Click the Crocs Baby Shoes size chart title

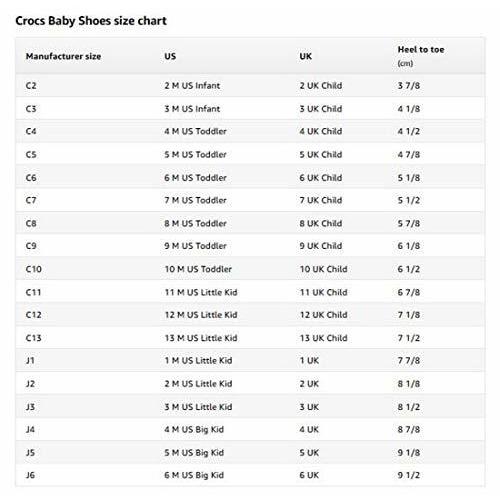click(x=91, y=21)
